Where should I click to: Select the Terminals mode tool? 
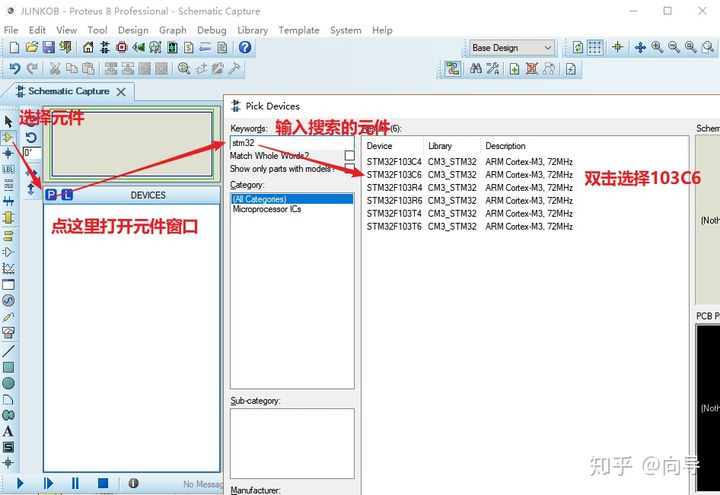click(8, 236)
